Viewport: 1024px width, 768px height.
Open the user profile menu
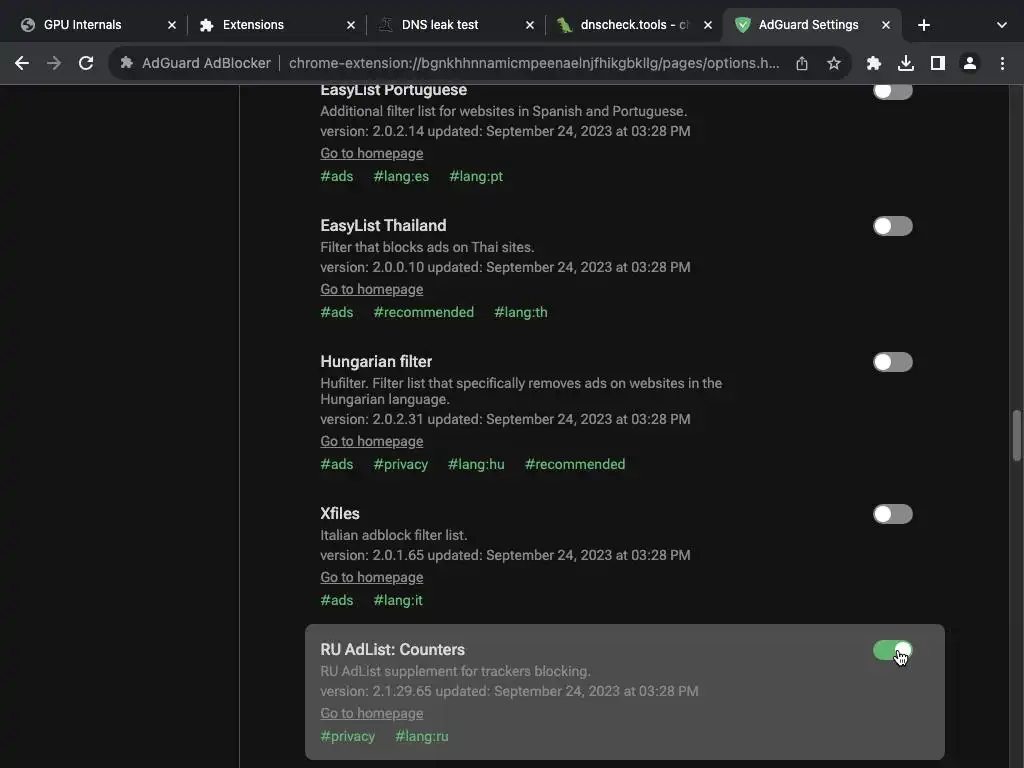point(970,63)
